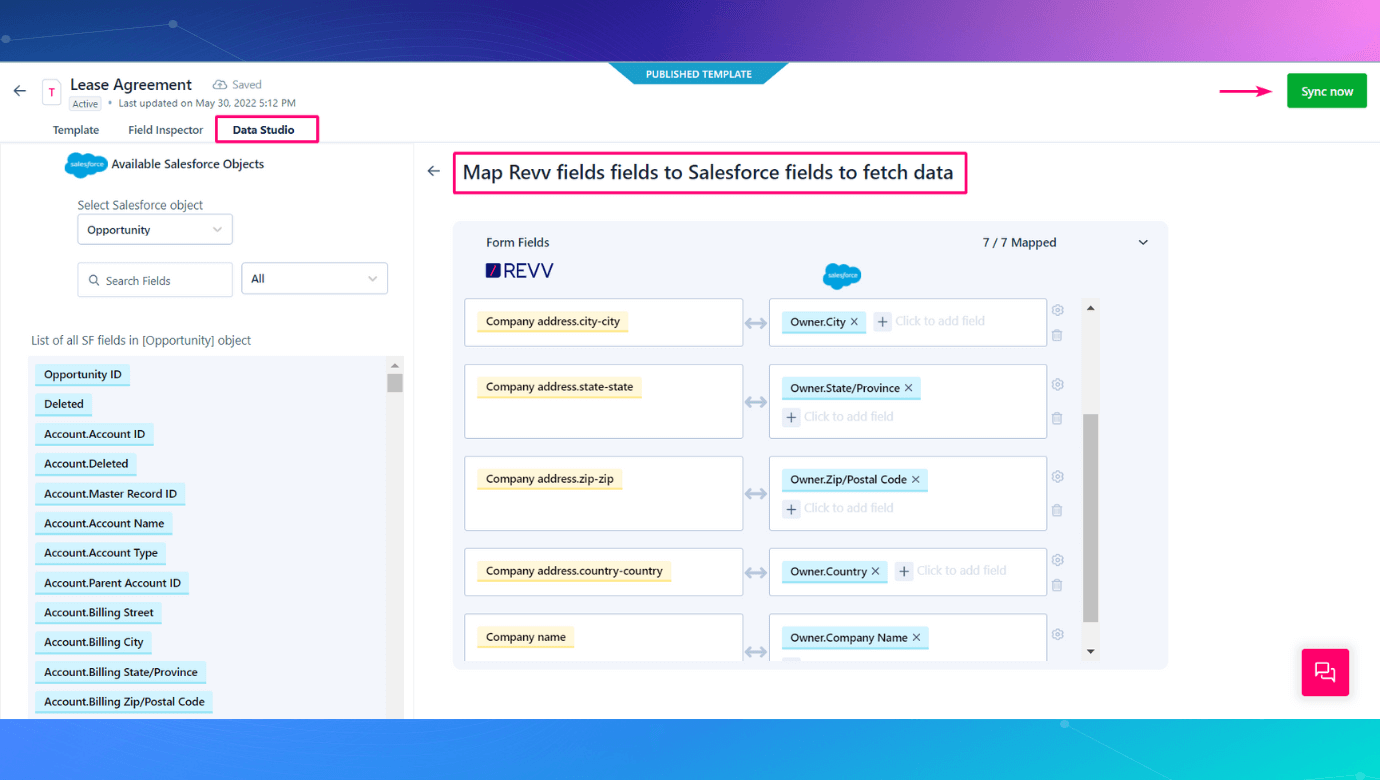Select the Account.Account ID field
This screenshot has width=1380, height=780.
point(95,434)
